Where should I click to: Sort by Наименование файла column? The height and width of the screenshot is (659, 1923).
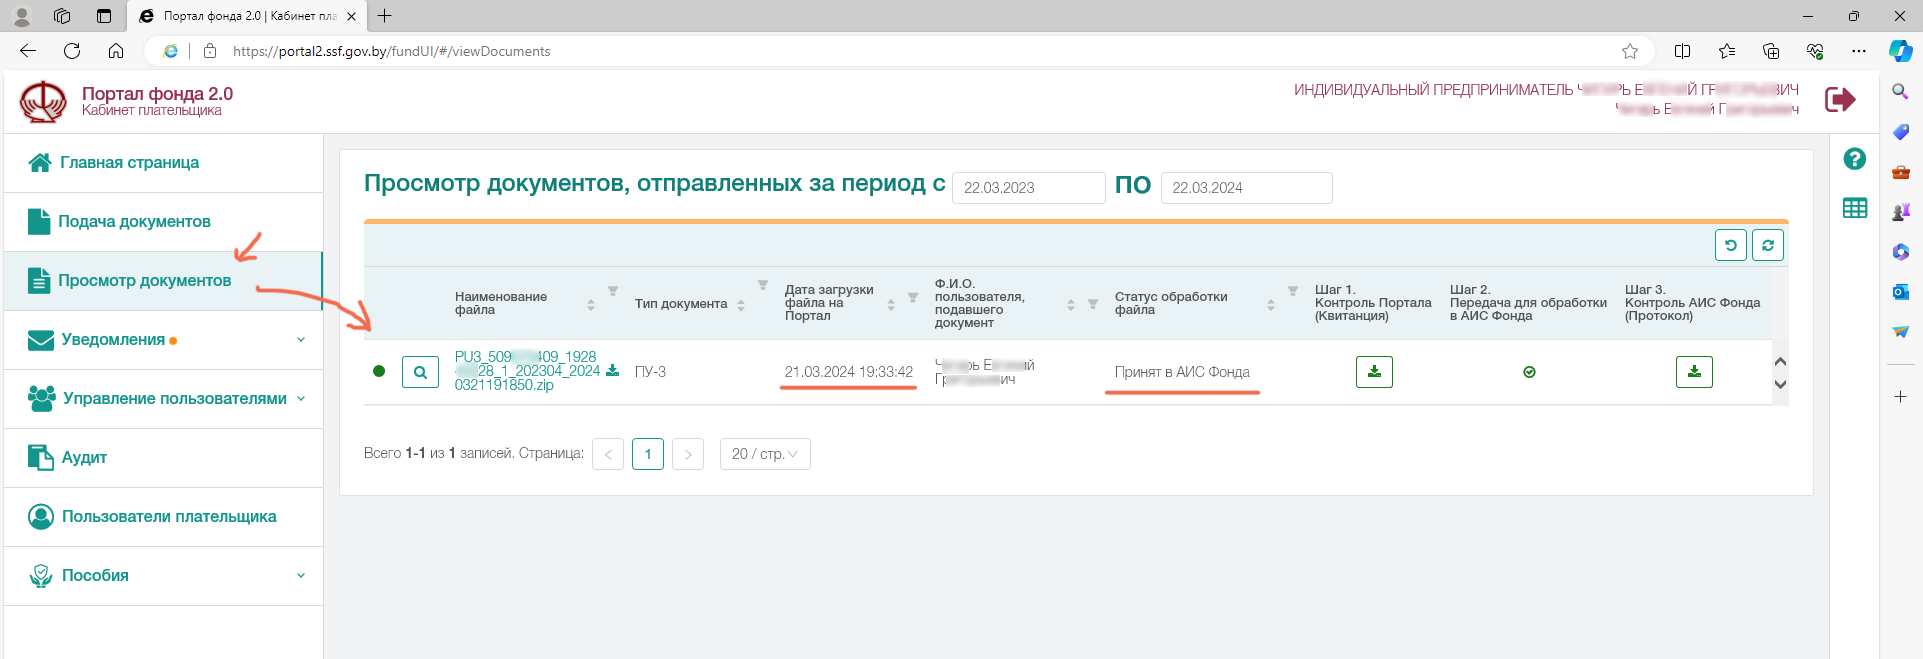[x=591, y=304]
